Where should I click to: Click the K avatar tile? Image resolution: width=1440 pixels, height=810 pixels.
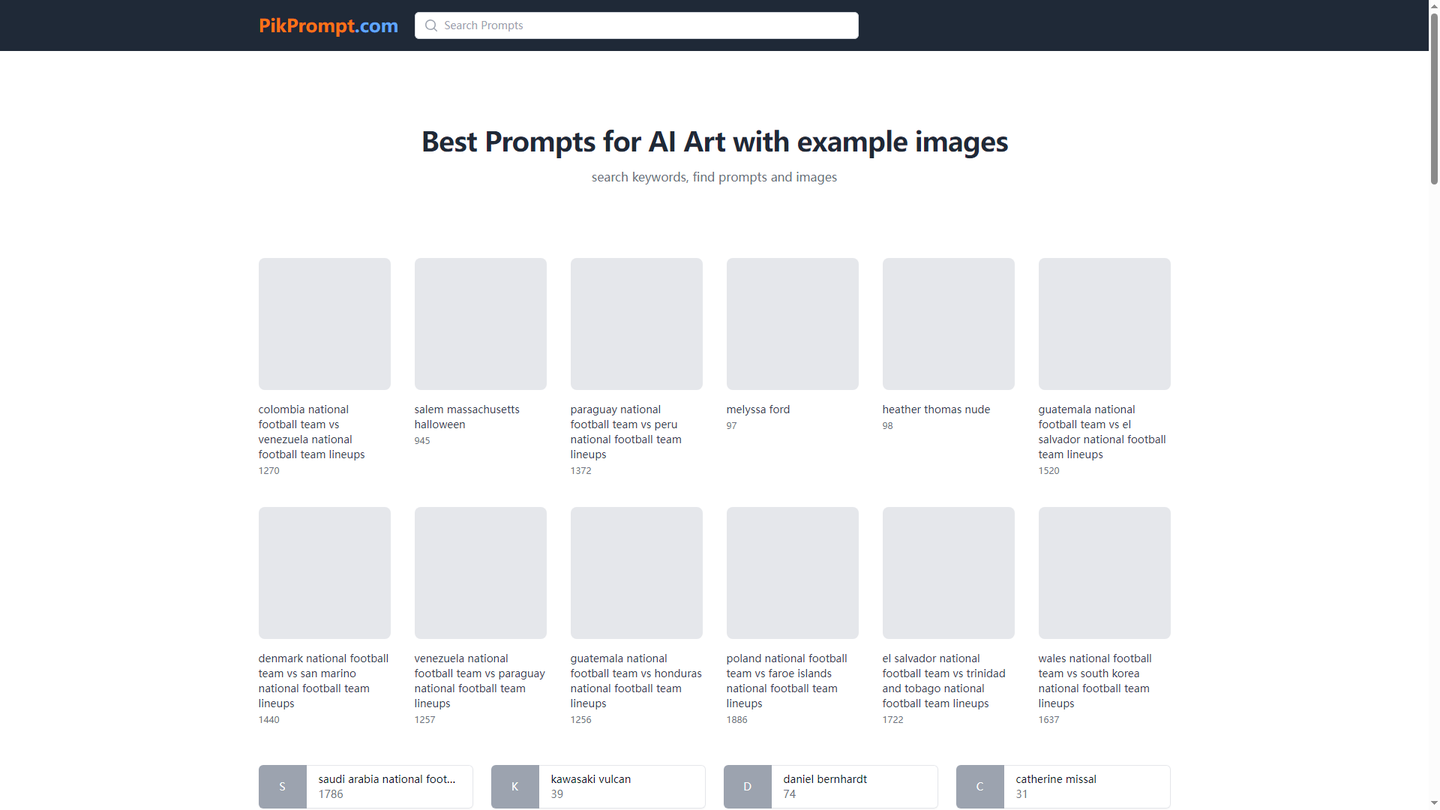(515, 787)
